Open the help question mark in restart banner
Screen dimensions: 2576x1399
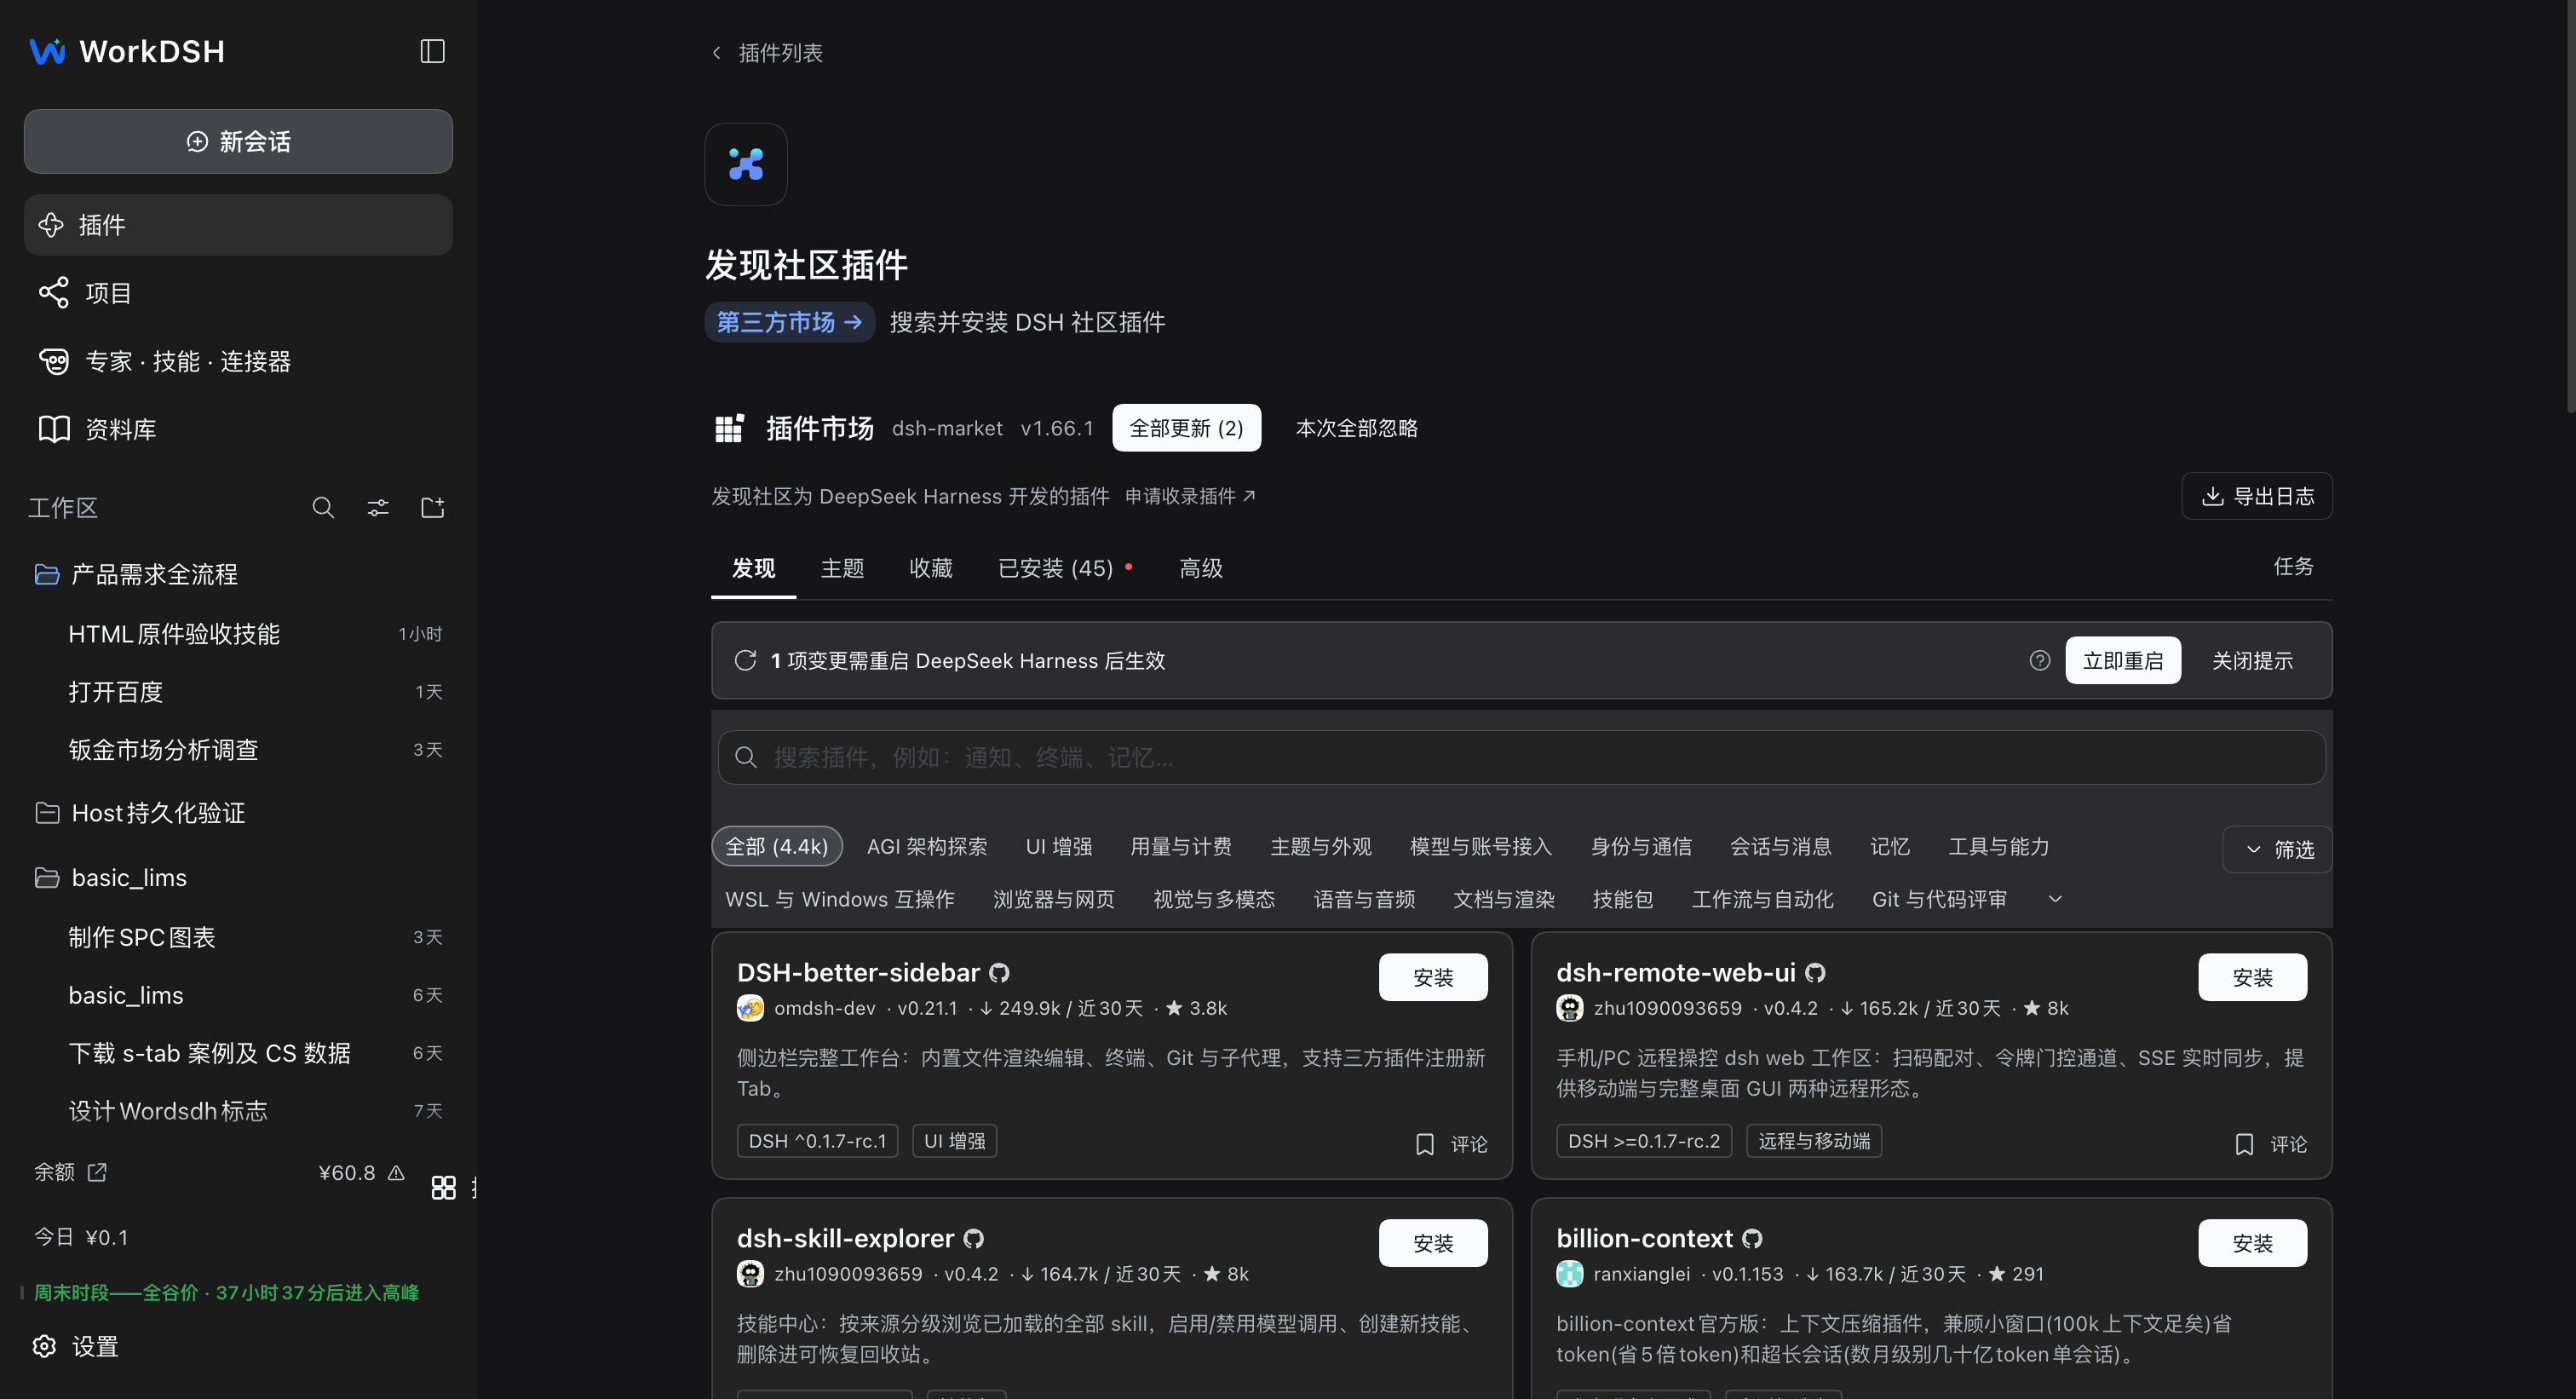[2040, 660]
